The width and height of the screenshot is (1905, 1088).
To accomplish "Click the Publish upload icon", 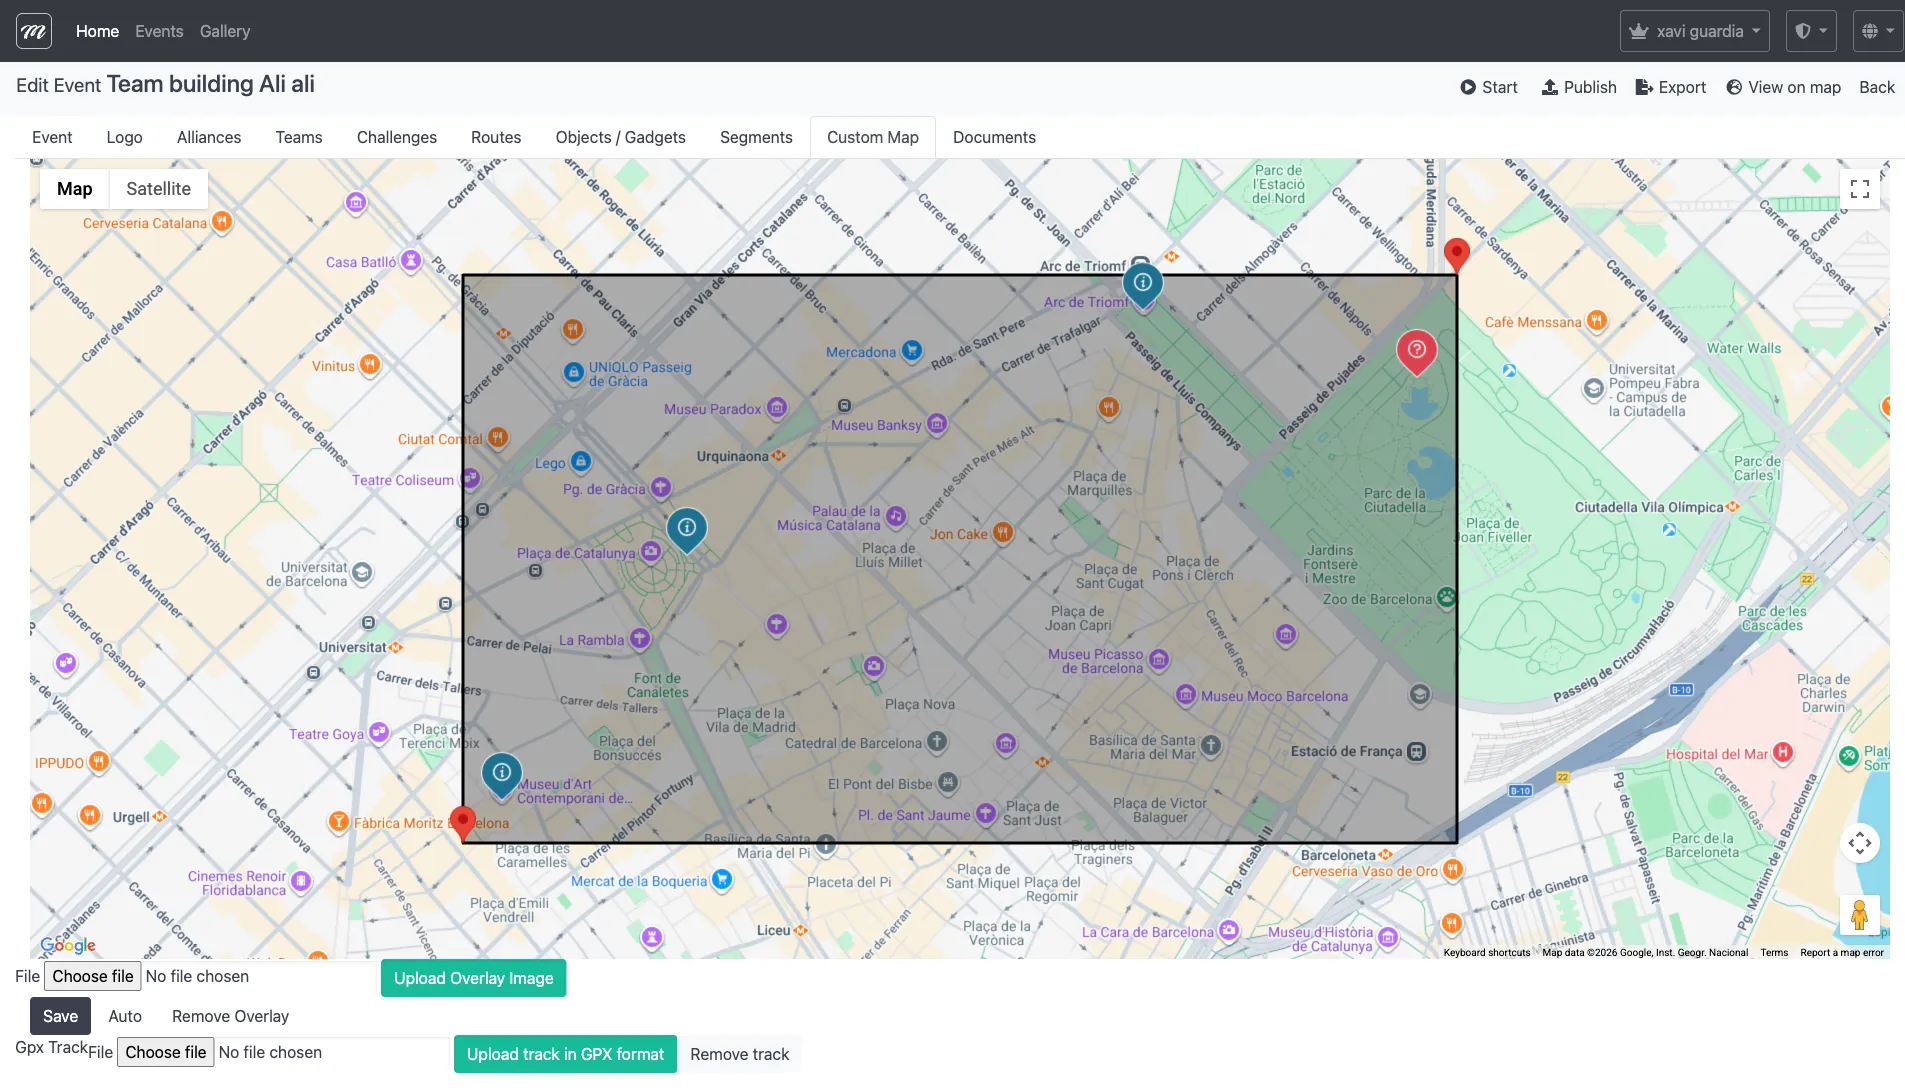I will pyautogui.click(x=1549, y=87).
